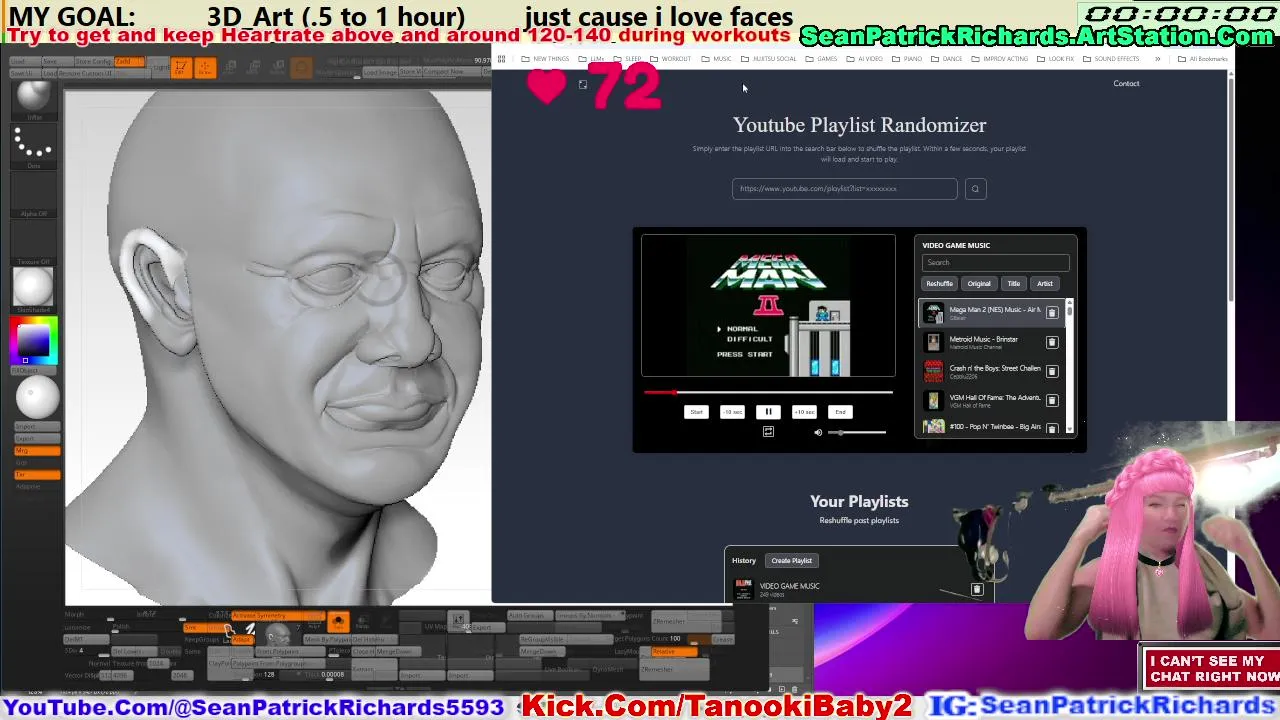Open the LOOK FIX bookmark folder

point(1055,59)
